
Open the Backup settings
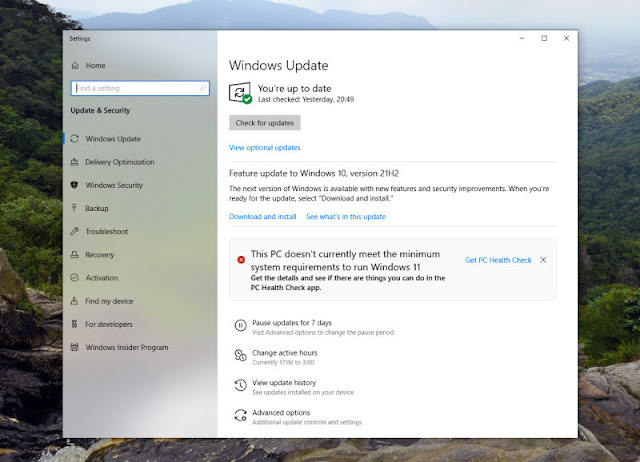[x=97, y=208]
